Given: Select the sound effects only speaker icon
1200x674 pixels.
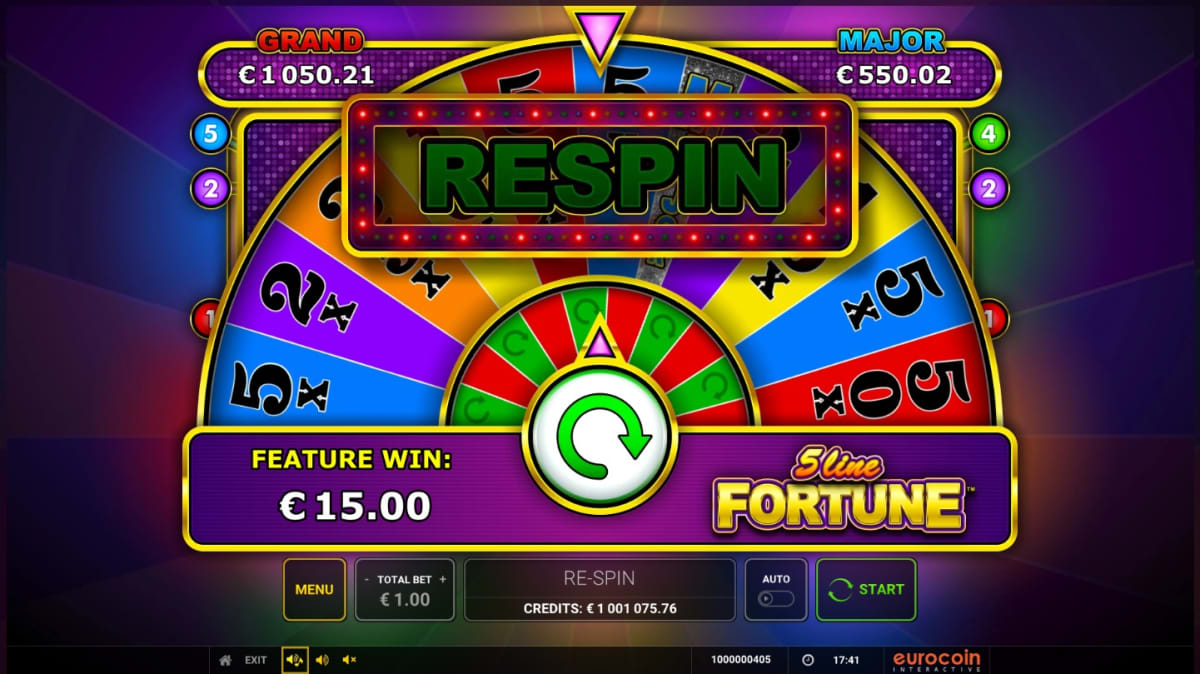Looking at the screenshot, I should (321, 660).
